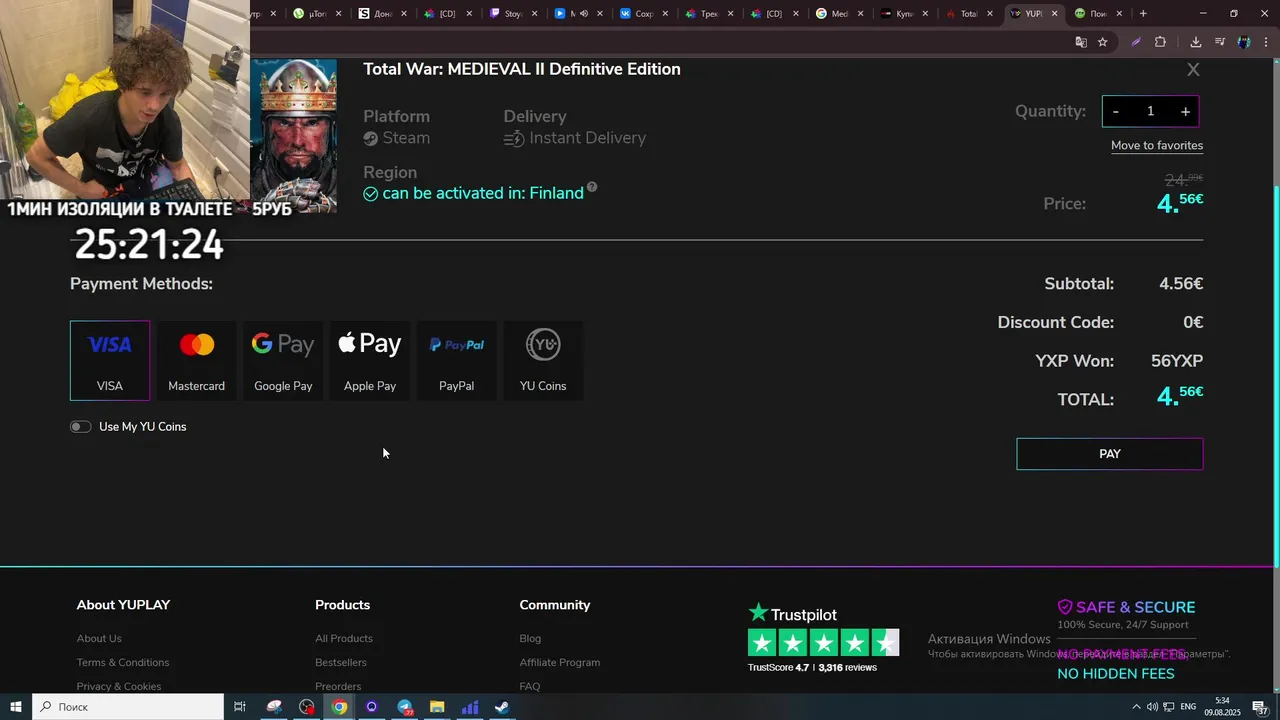The height and width of the screenshot is (720, 1280).
Task: Open Total War: MEDIEVAL II title
Action: tap(522, 69)
